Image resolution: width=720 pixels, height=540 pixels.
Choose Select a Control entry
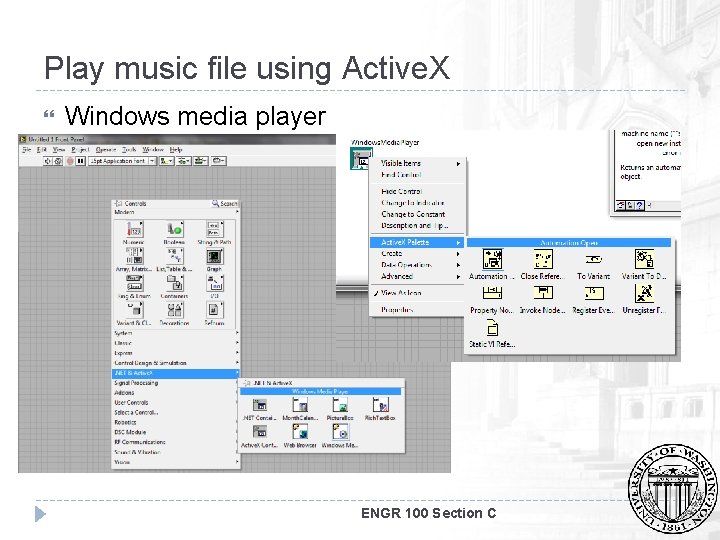click(x=176, y=412)
